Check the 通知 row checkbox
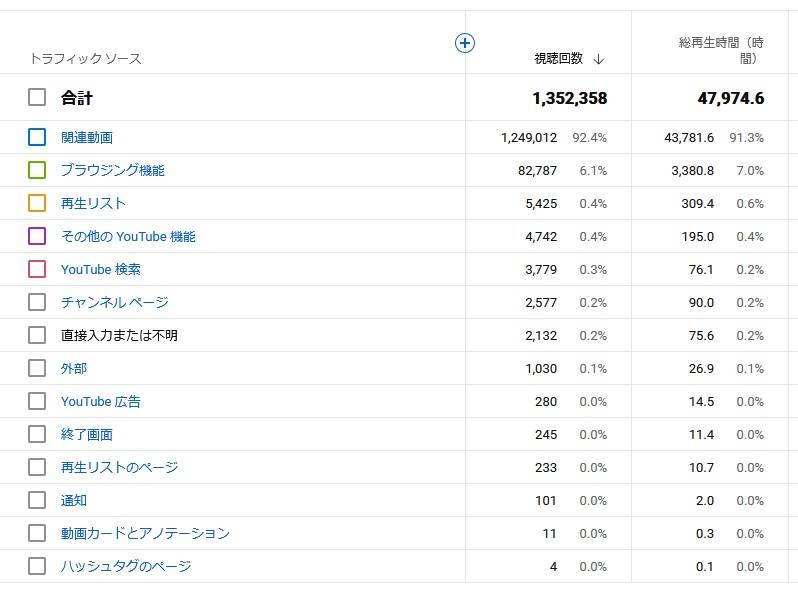 click(x=37, y=500)
